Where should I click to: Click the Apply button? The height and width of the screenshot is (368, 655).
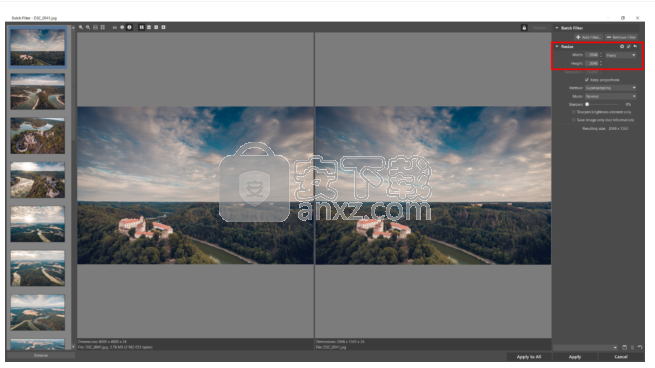click(575, 357)
